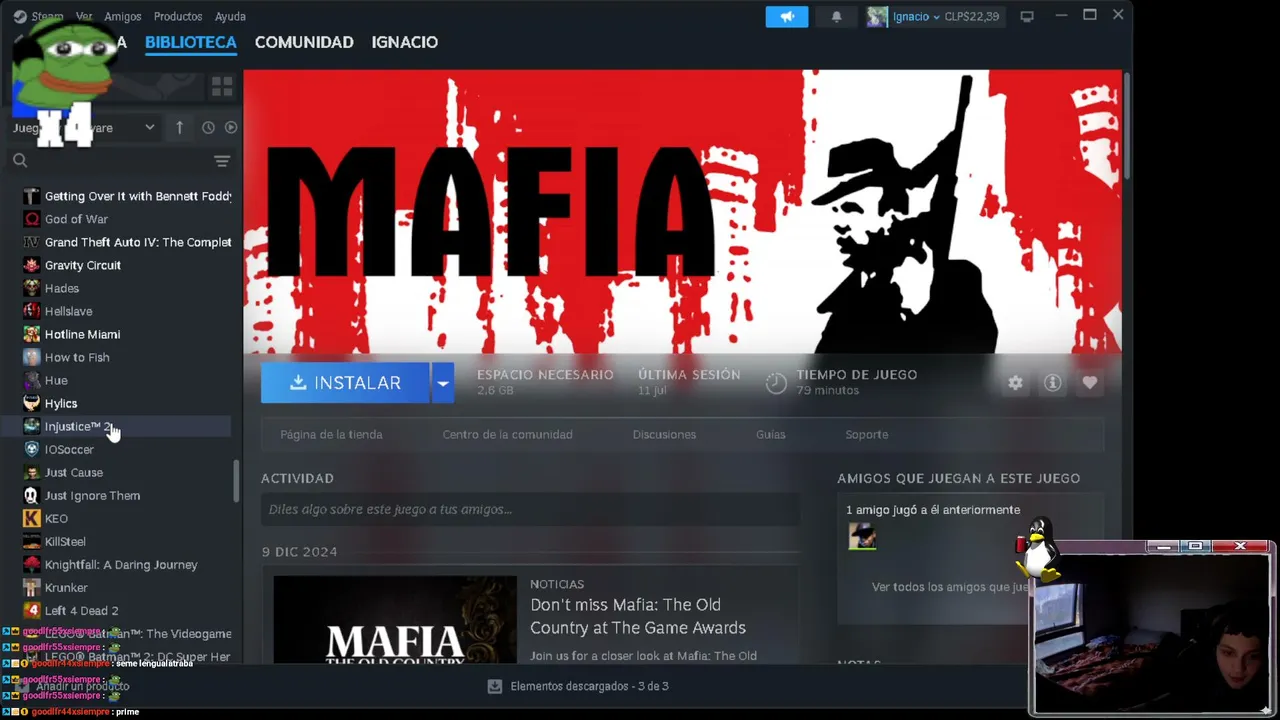Select Hellslave game icon
Screen dimensions: 1280x720
[x=32, y=311]
